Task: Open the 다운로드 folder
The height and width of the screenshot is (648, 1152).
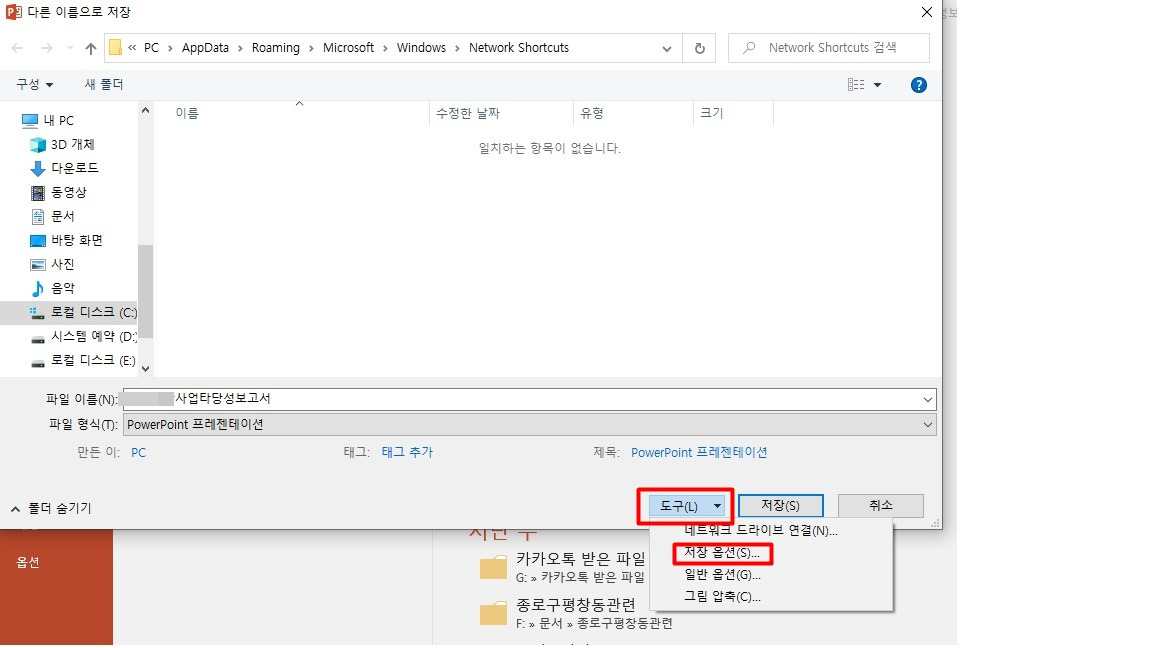Action: click(64, 168)
